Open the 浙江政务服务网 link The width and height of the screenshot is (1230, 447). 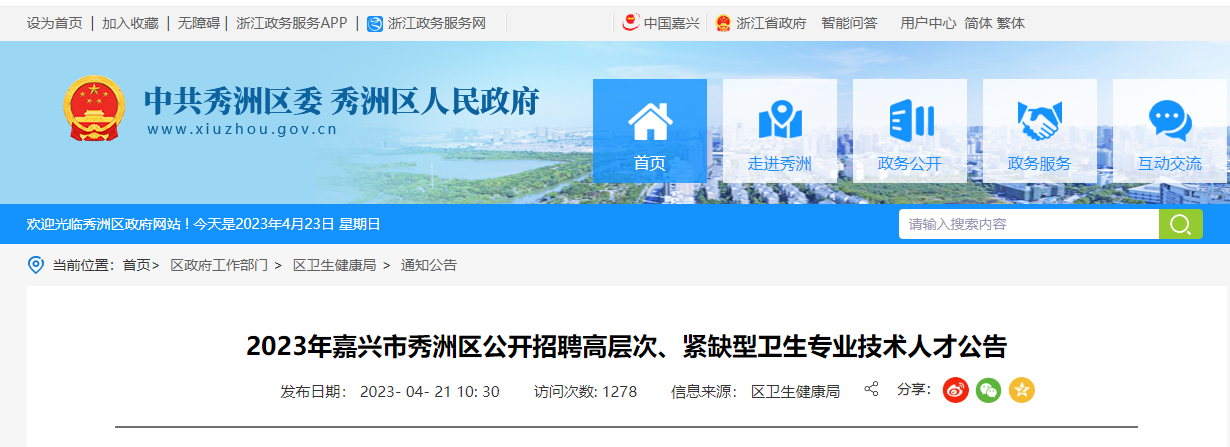pos(426,23)
